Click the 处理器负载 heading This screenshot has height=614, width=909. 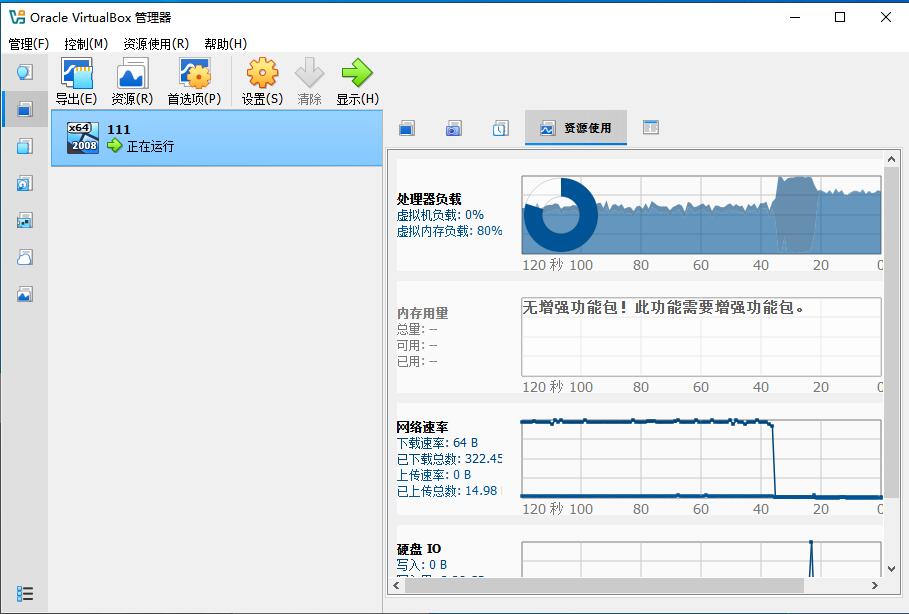coord(429,199)
